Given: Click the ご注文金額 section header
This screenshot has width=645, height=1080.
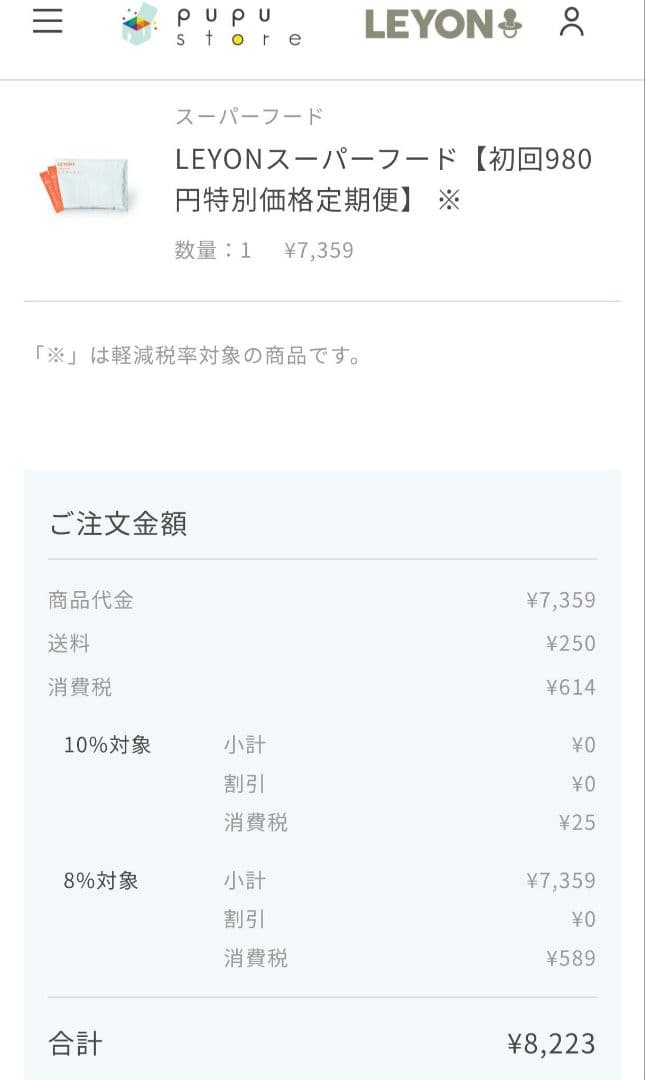Looking at the screenshot, I should click(x=119, y=522).
